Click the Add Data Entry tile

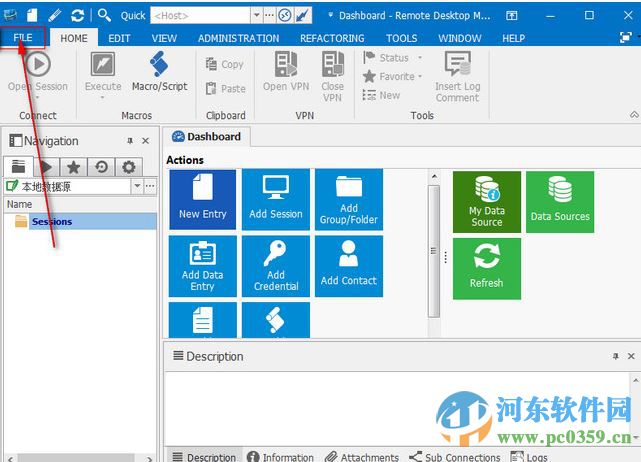(202, 266)
